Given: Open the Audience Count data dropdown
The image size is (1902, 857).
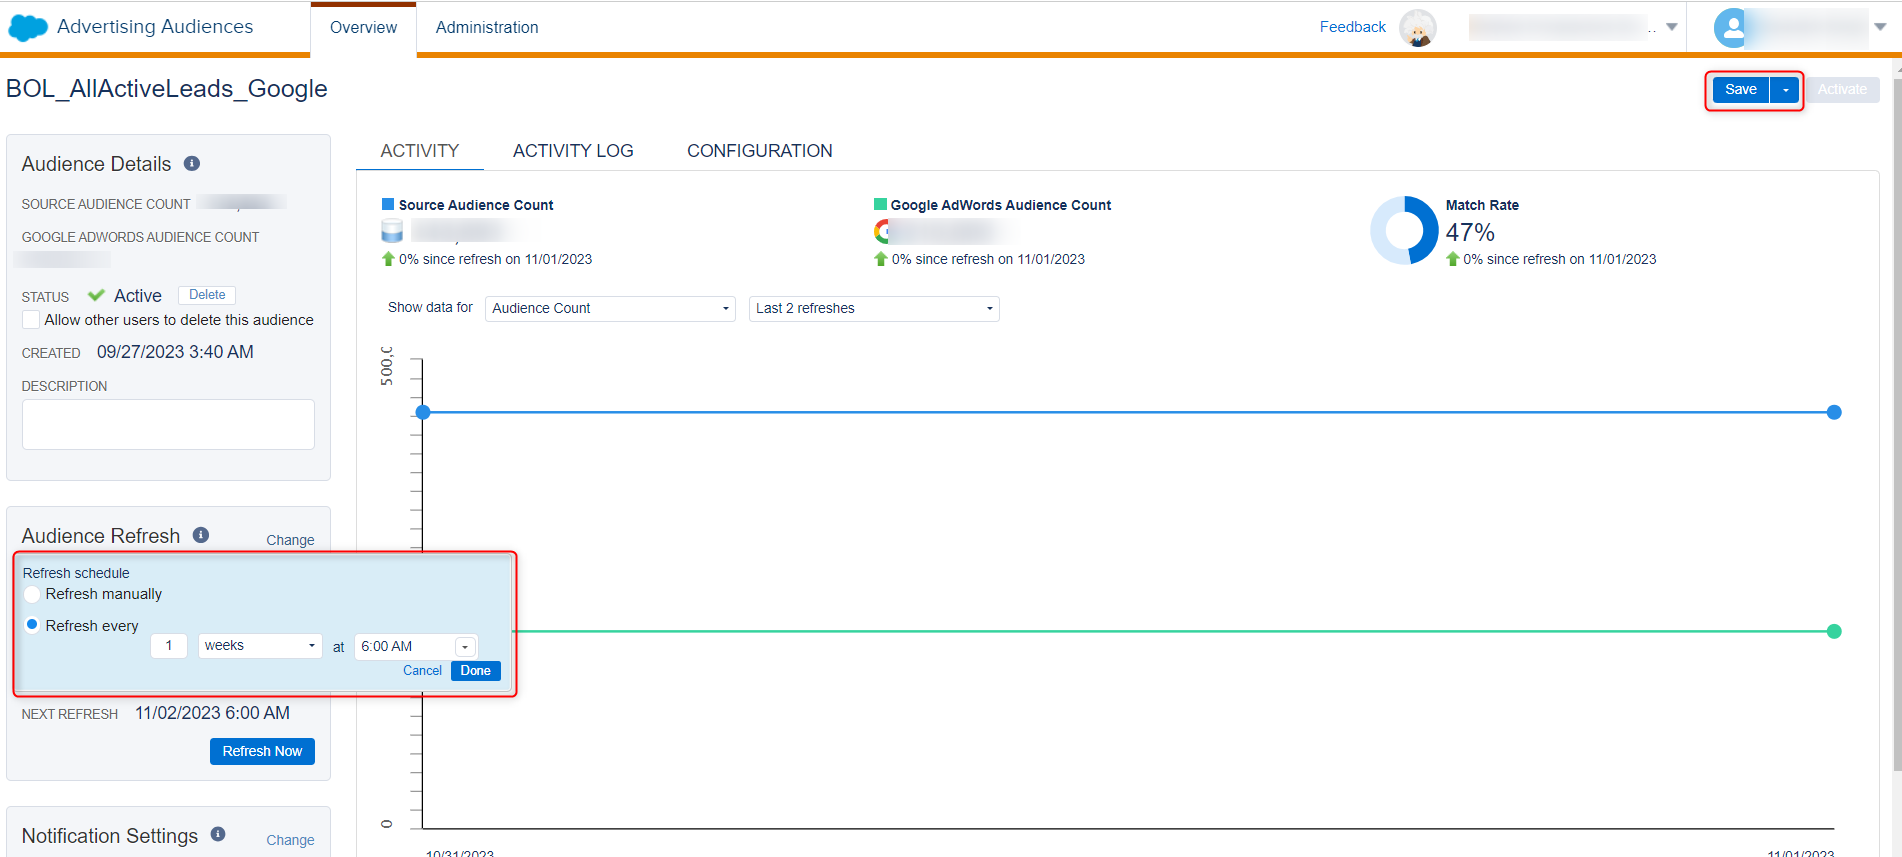Looking at the screenshot, I should 610,308.
